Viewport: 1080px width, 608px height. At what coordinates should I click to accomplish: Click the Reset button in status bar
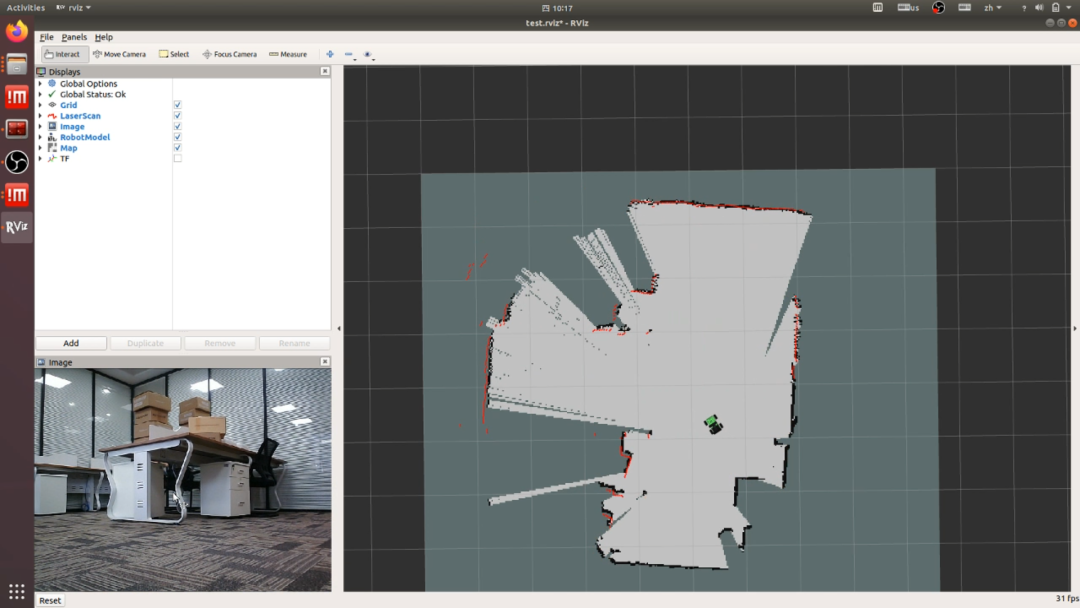coord(50,600)
